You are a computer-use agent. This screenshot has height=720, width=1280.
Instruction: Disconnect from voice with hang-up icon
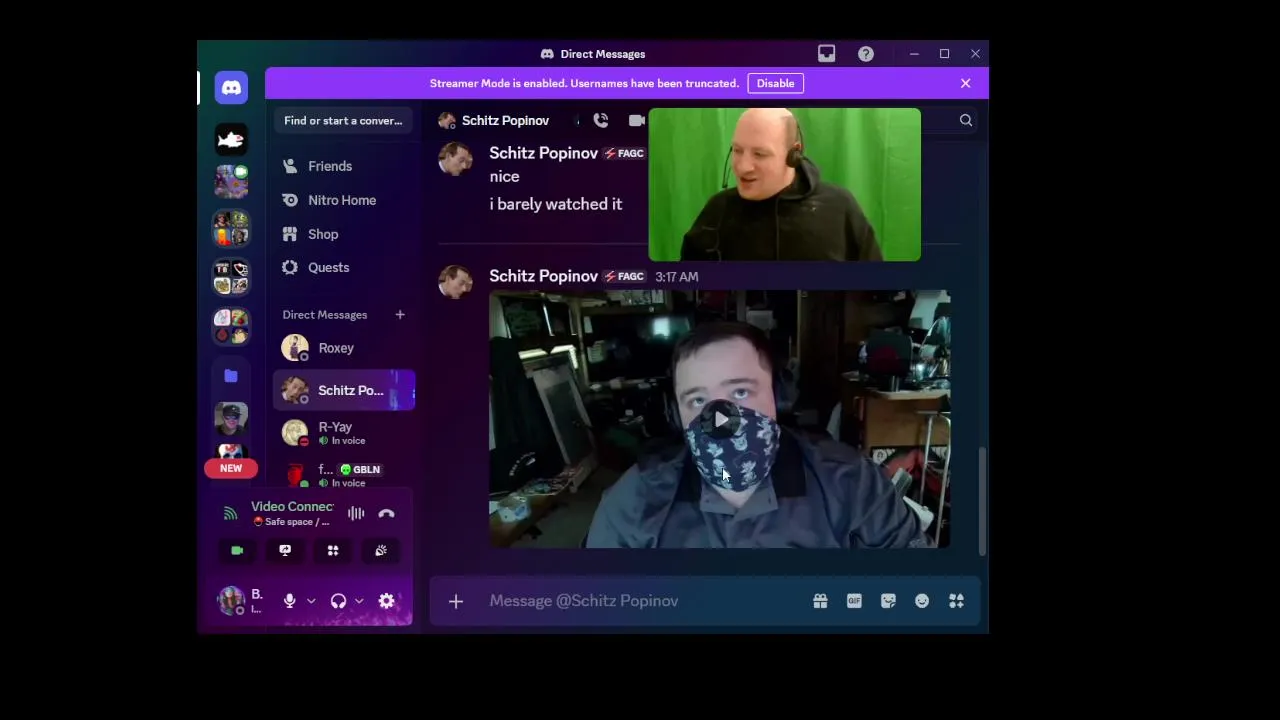click(387, 513)
